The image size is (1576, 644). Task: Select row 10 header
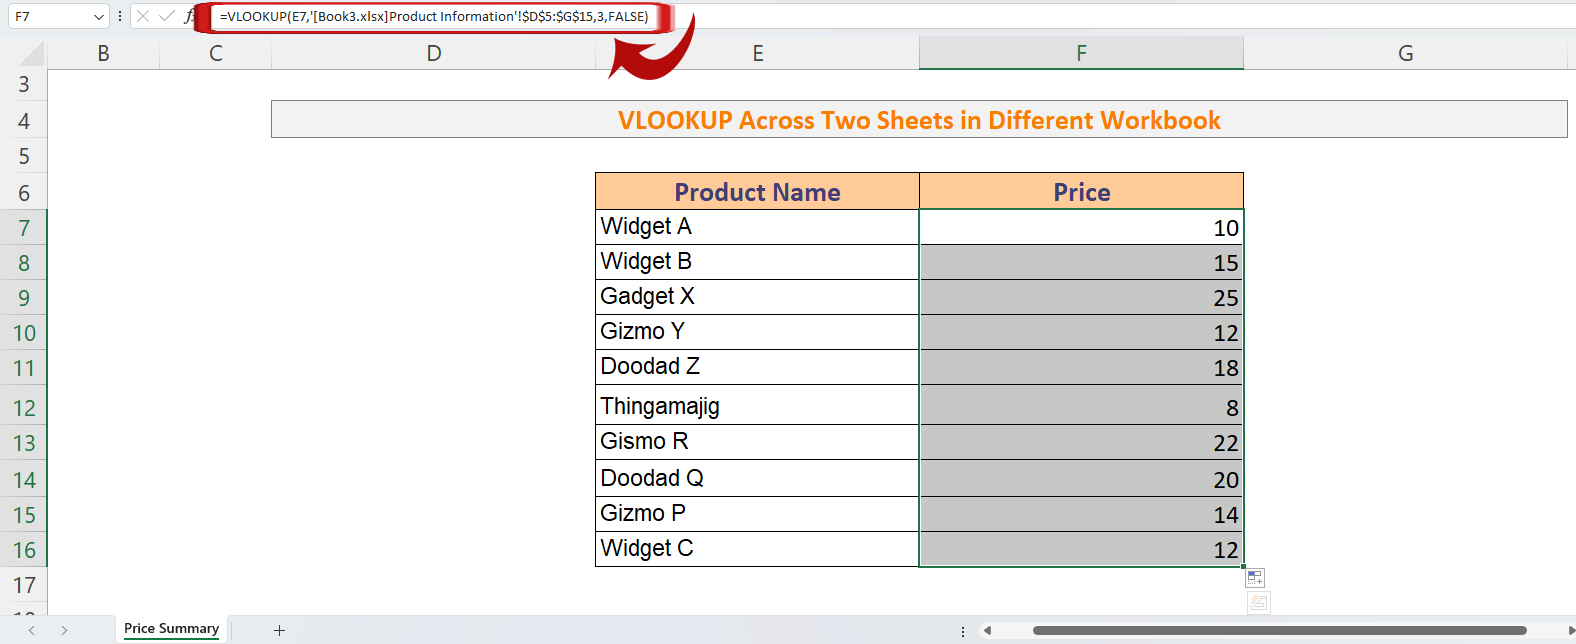(x=24, y=333)
